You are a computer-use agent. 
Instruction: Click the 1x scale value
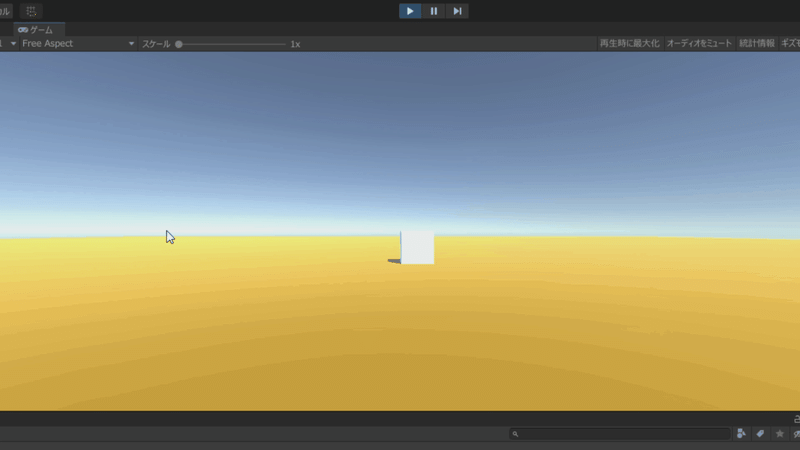click(x=295, y=44)
